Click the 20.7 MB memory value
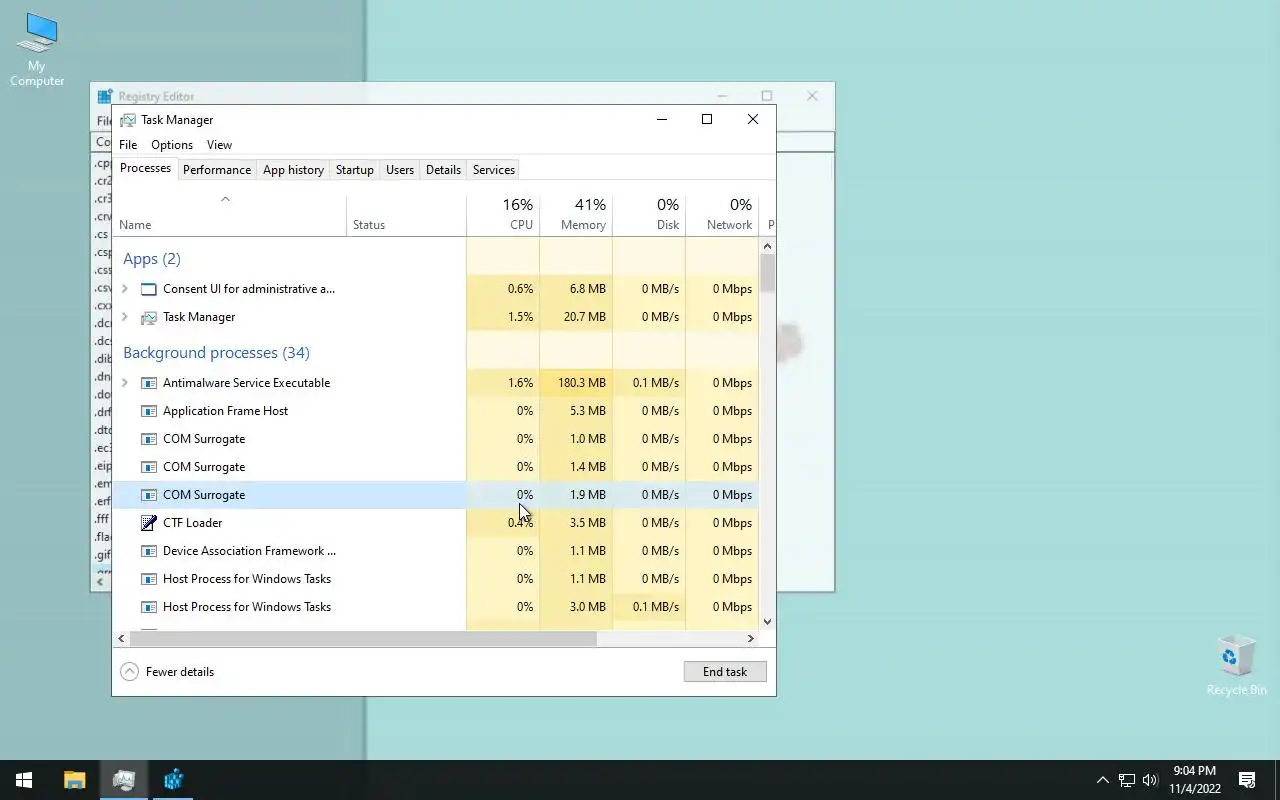Viewport: 1280px width, 800px height. click(x=584, y=317)
